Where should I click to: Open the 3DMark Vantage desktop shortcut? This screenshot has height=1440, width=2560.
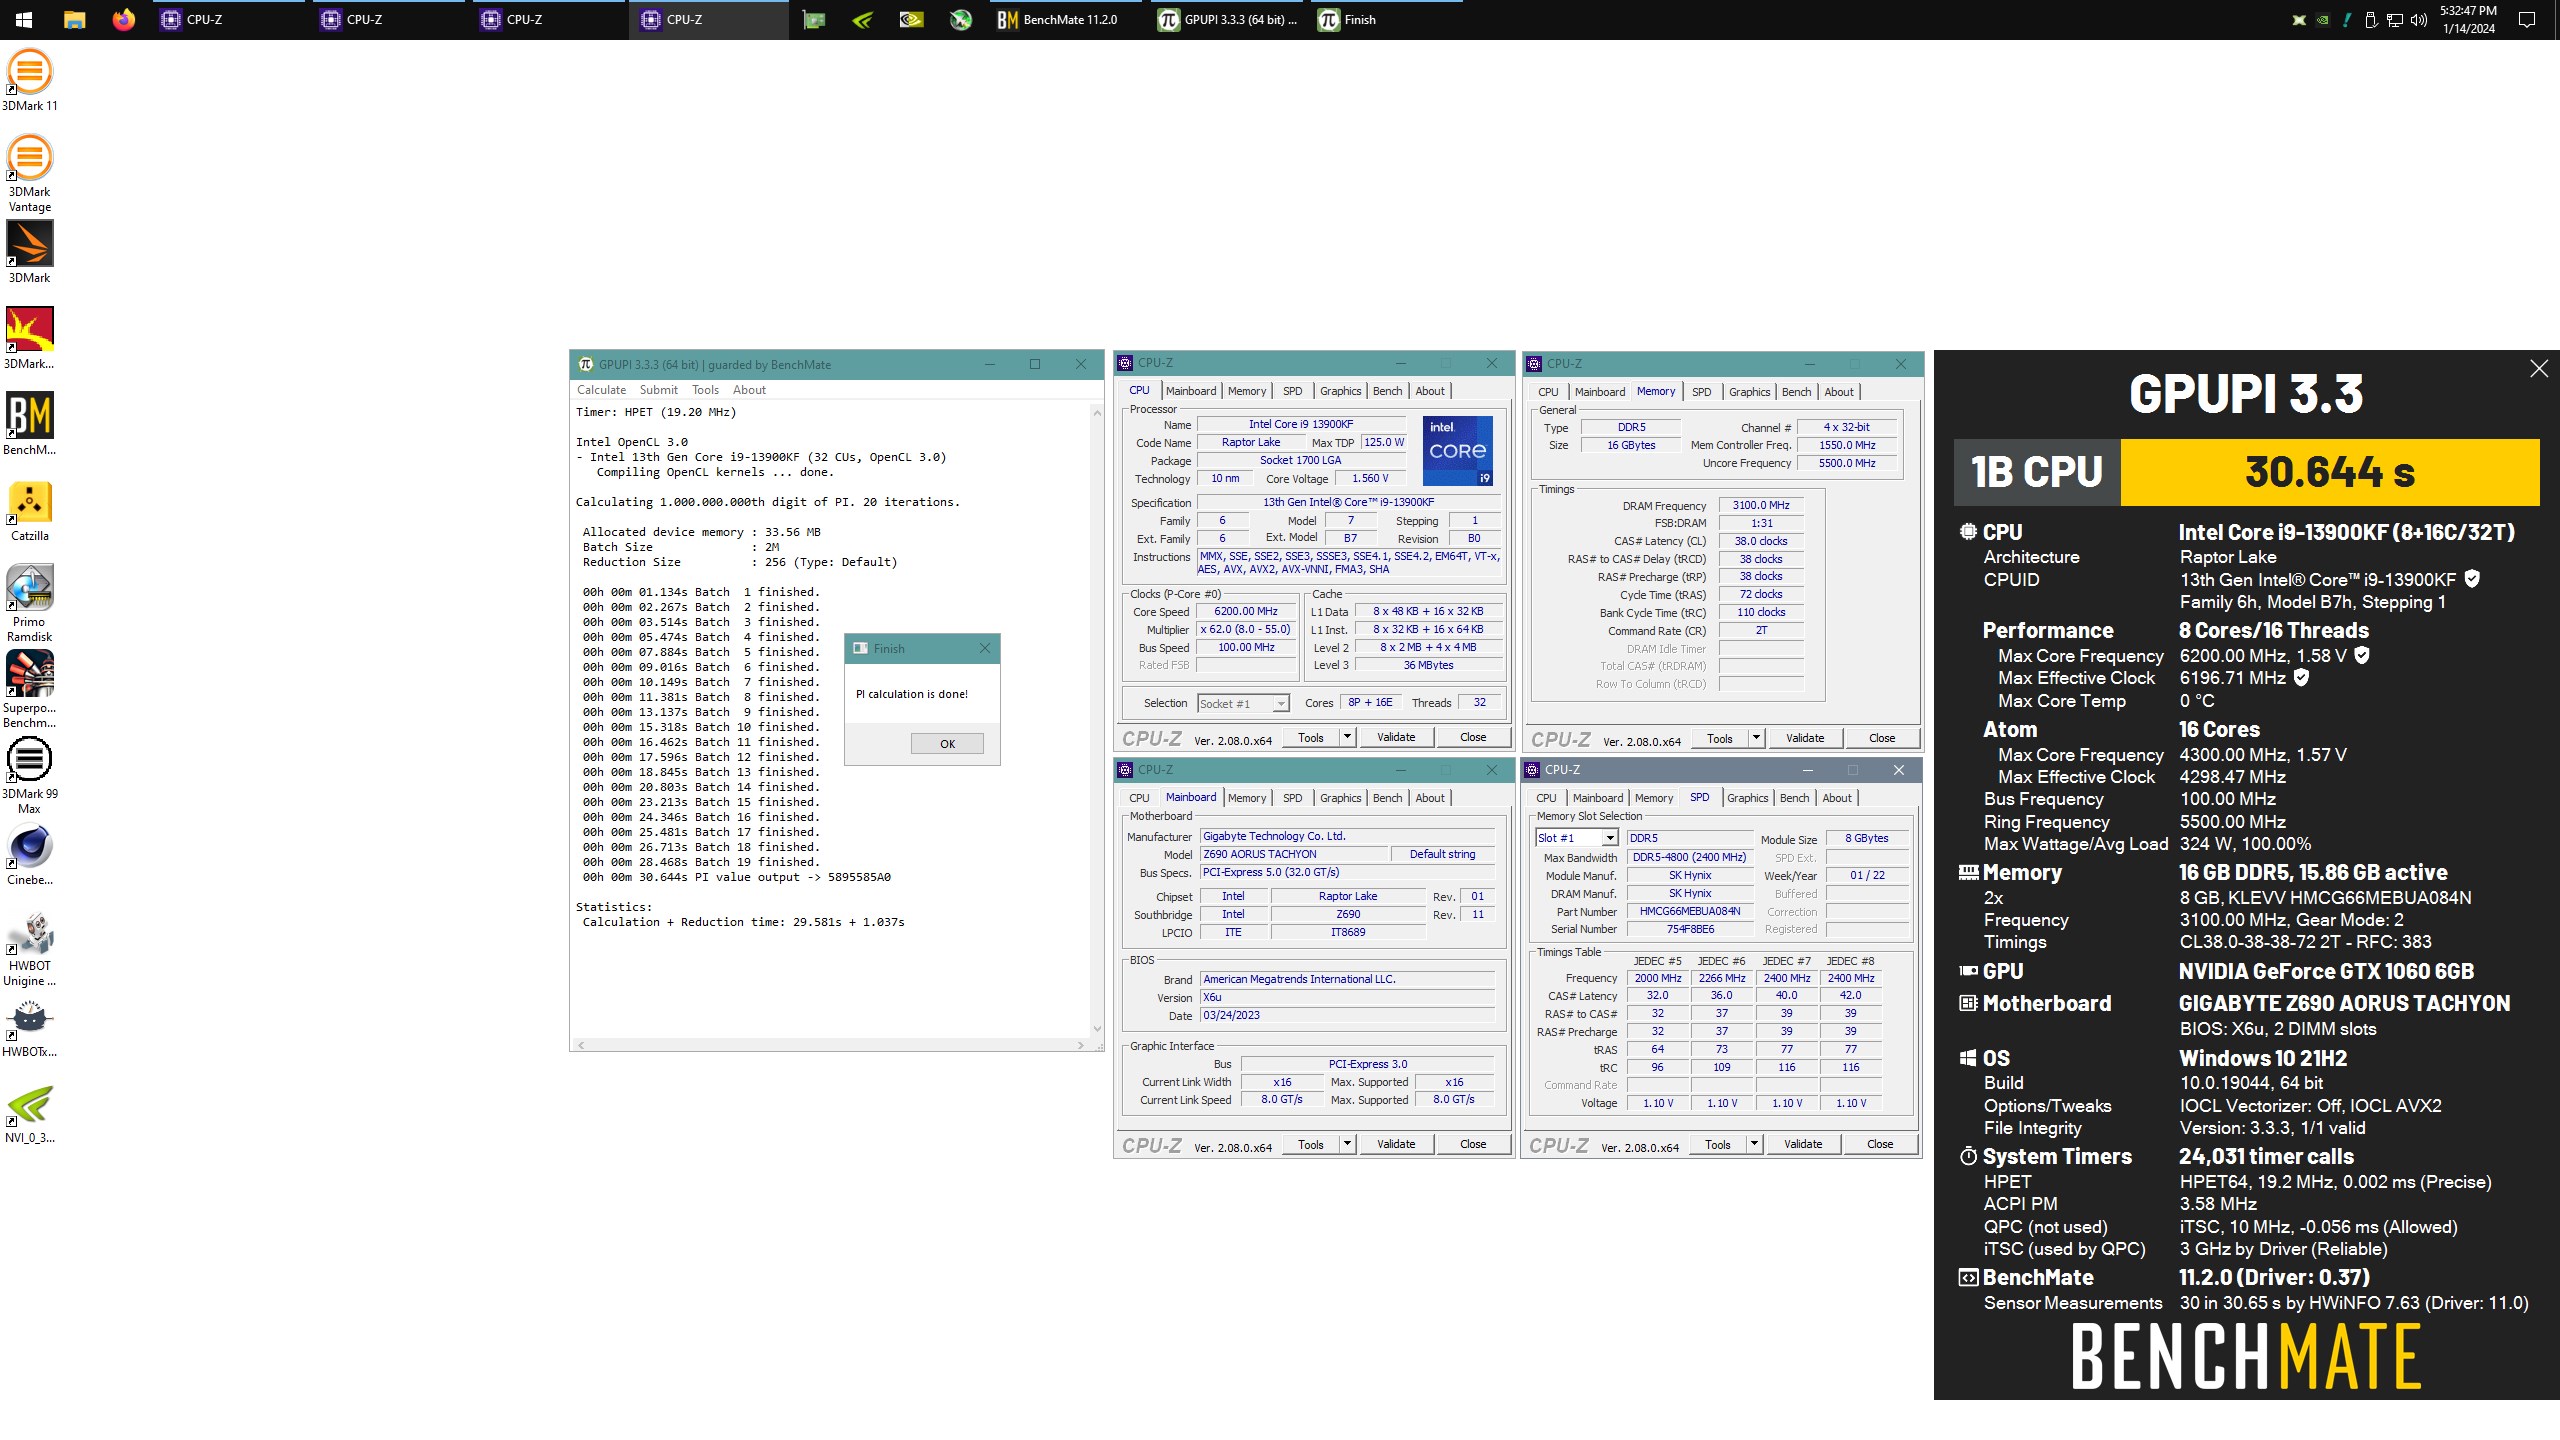click(x=30, y=173)
